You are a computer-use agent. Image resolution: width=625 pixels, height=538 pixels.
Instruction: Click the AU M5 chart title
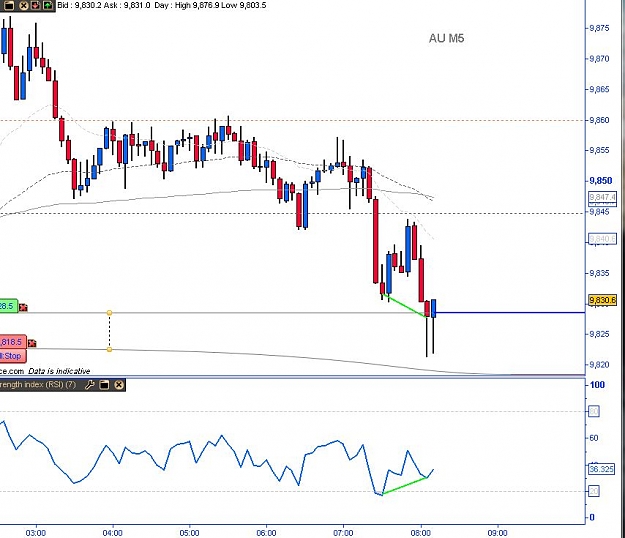click(x=446, y=38)
